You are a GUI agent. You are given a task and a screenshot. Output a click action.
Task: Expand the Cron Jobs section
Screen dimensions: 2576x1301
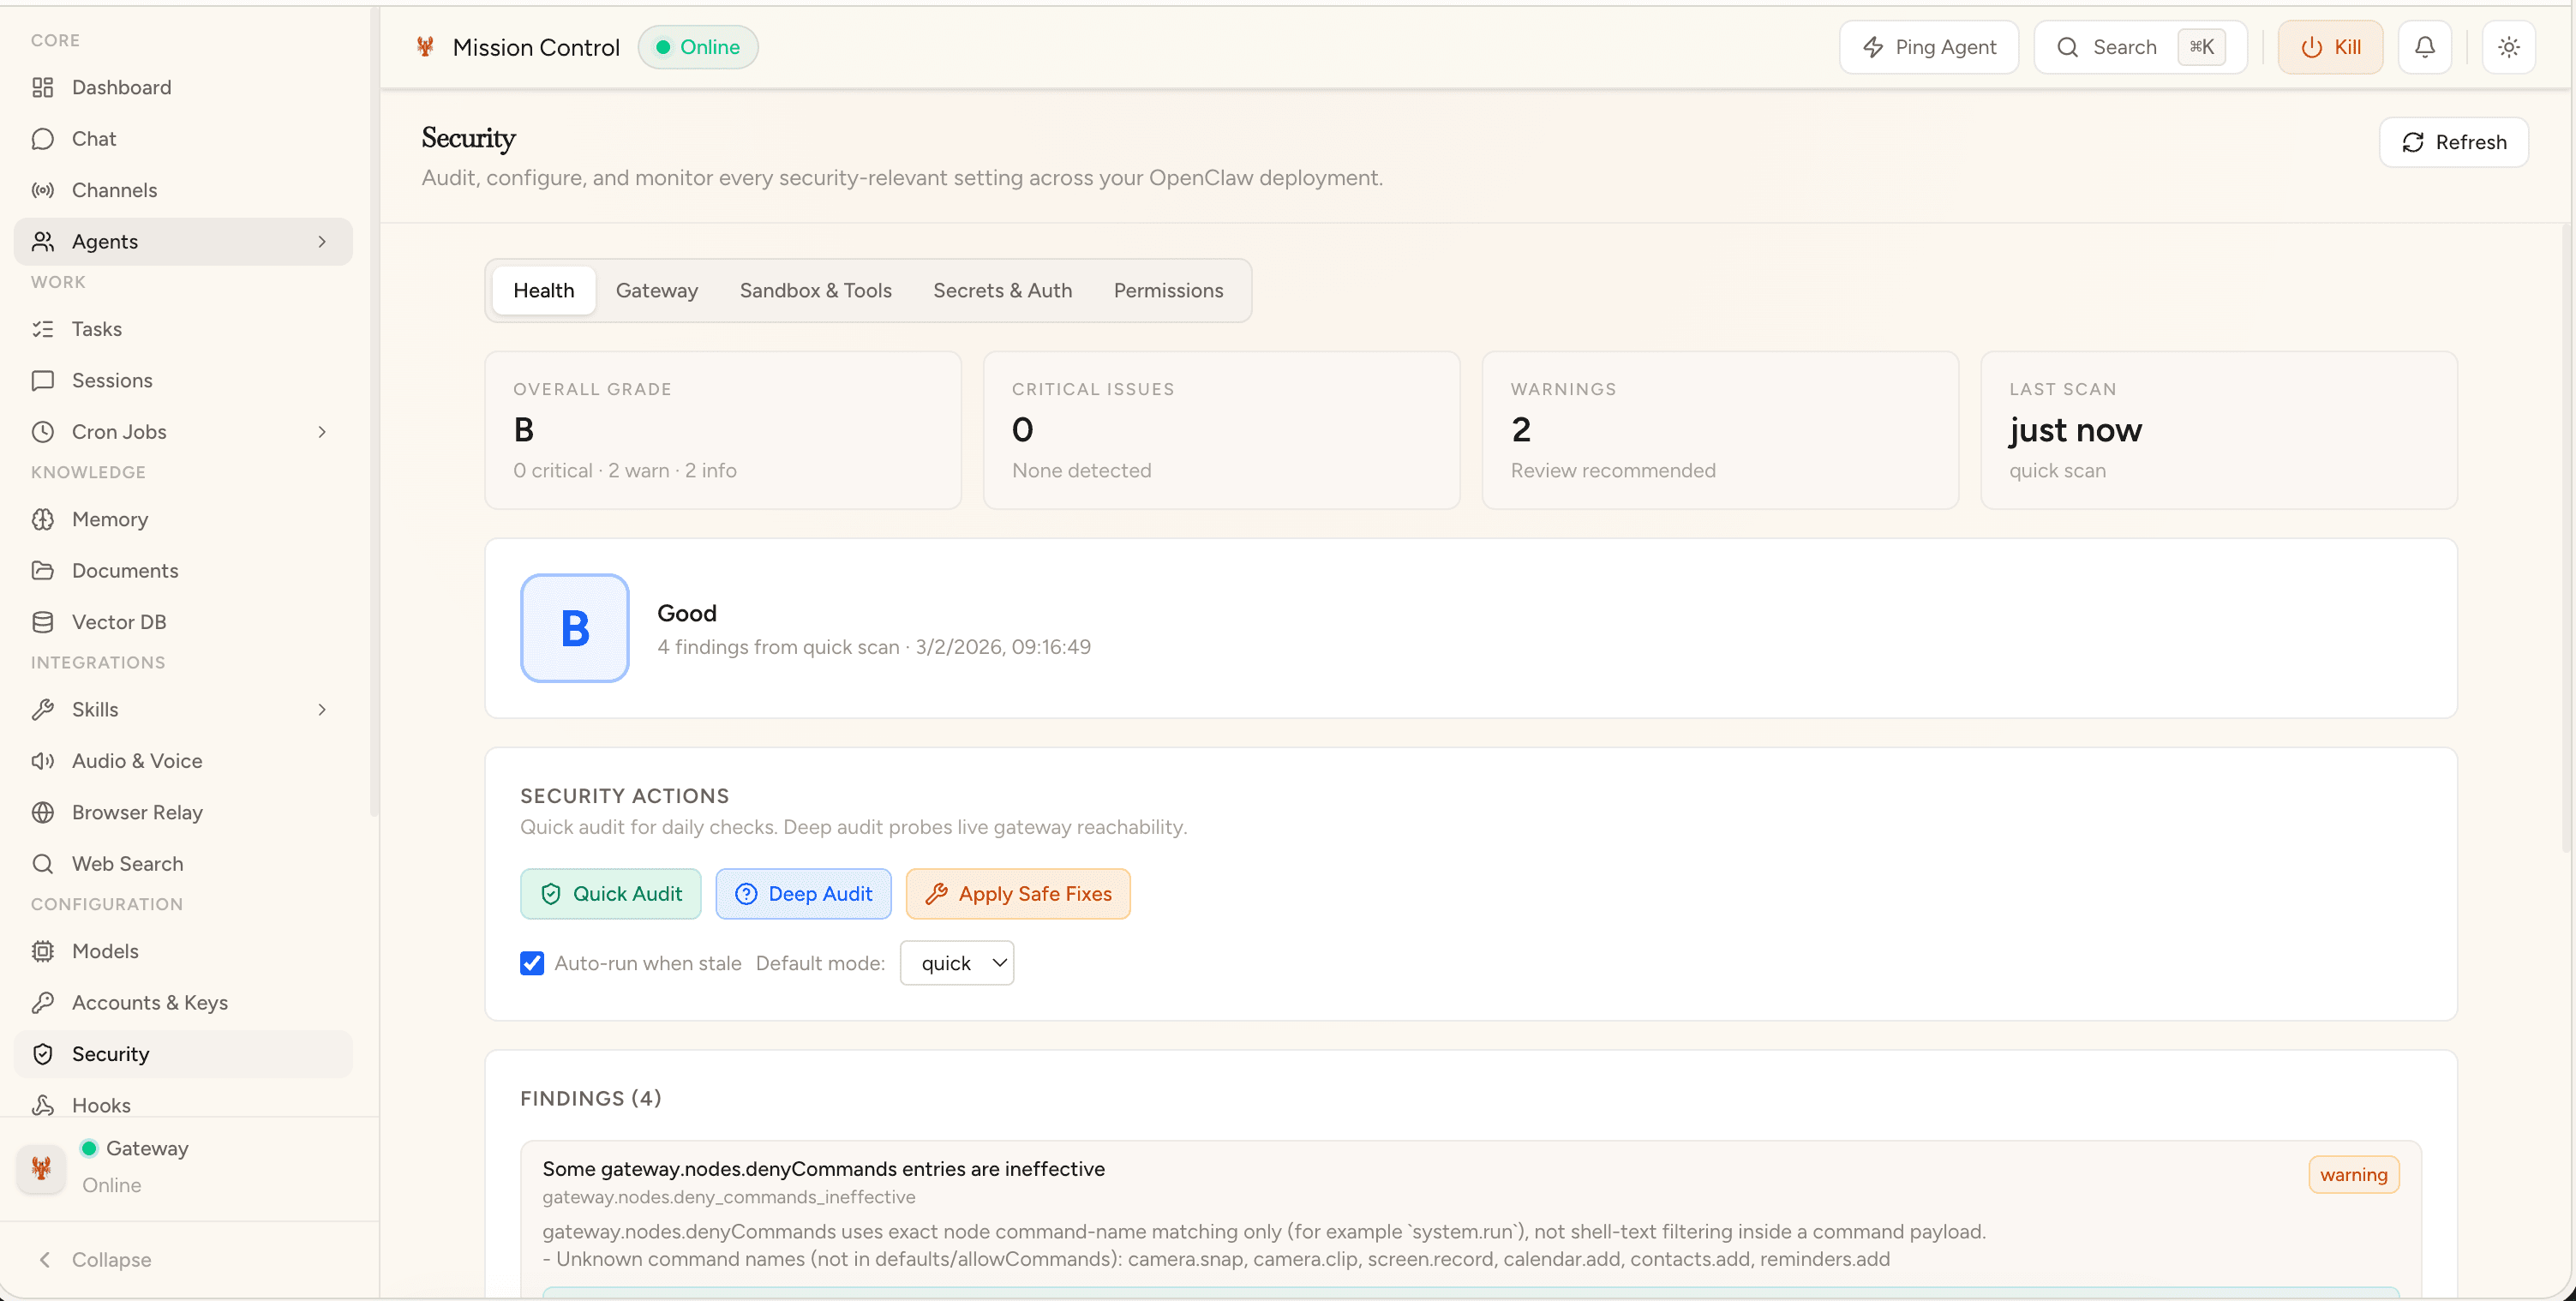tap(321, 431)
